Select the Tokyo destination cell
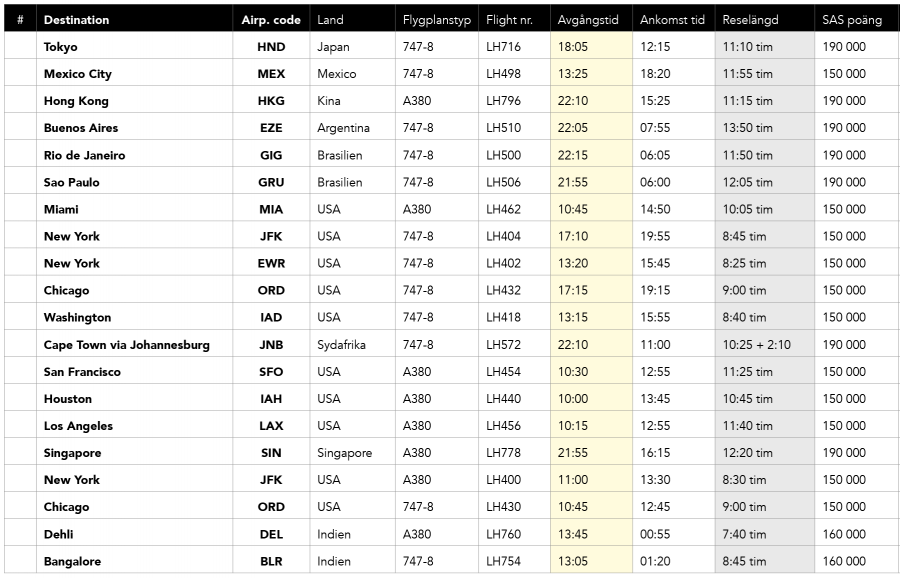The image size is (900, 578). pyautogui.click(x=61, y=47)
